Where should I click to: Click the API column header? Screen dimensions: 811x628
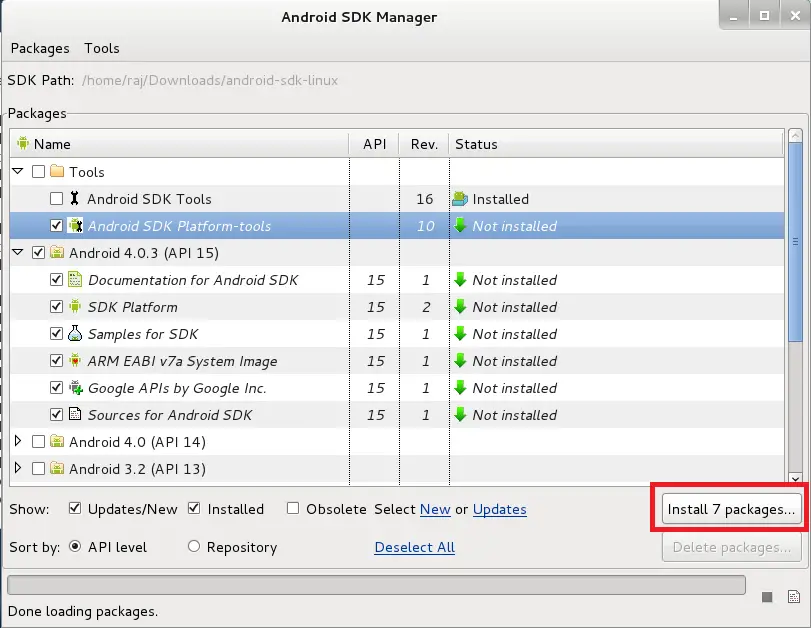point(374,144)
